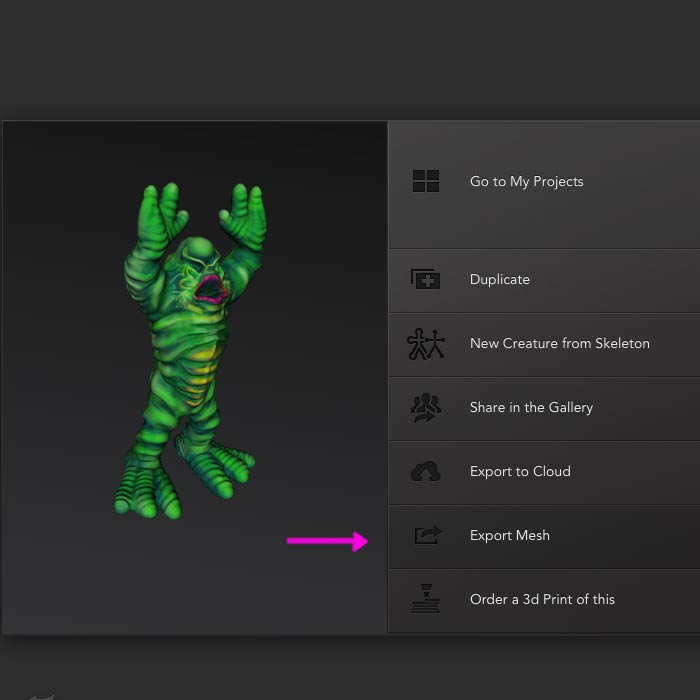Choose the Export to Cloud option

pos(520,472)
